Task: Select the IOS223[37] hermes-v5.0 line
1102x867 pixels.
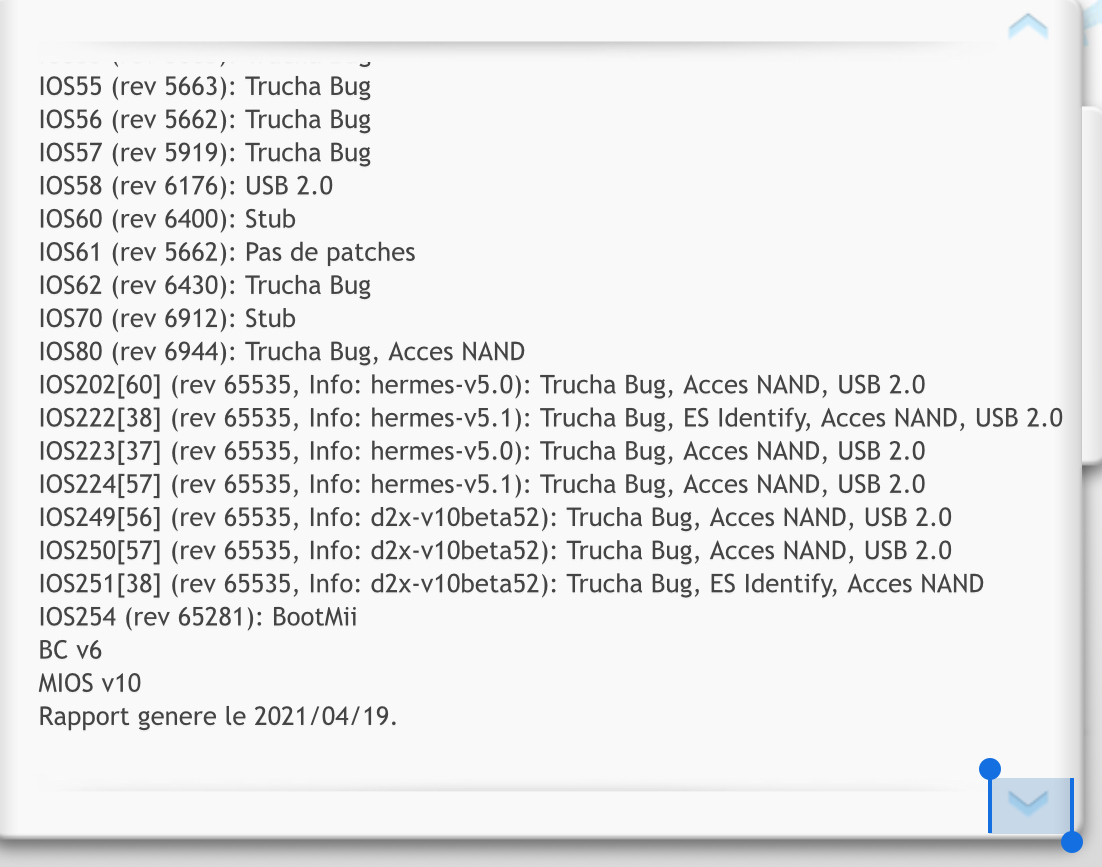Action: coord(481,451)
